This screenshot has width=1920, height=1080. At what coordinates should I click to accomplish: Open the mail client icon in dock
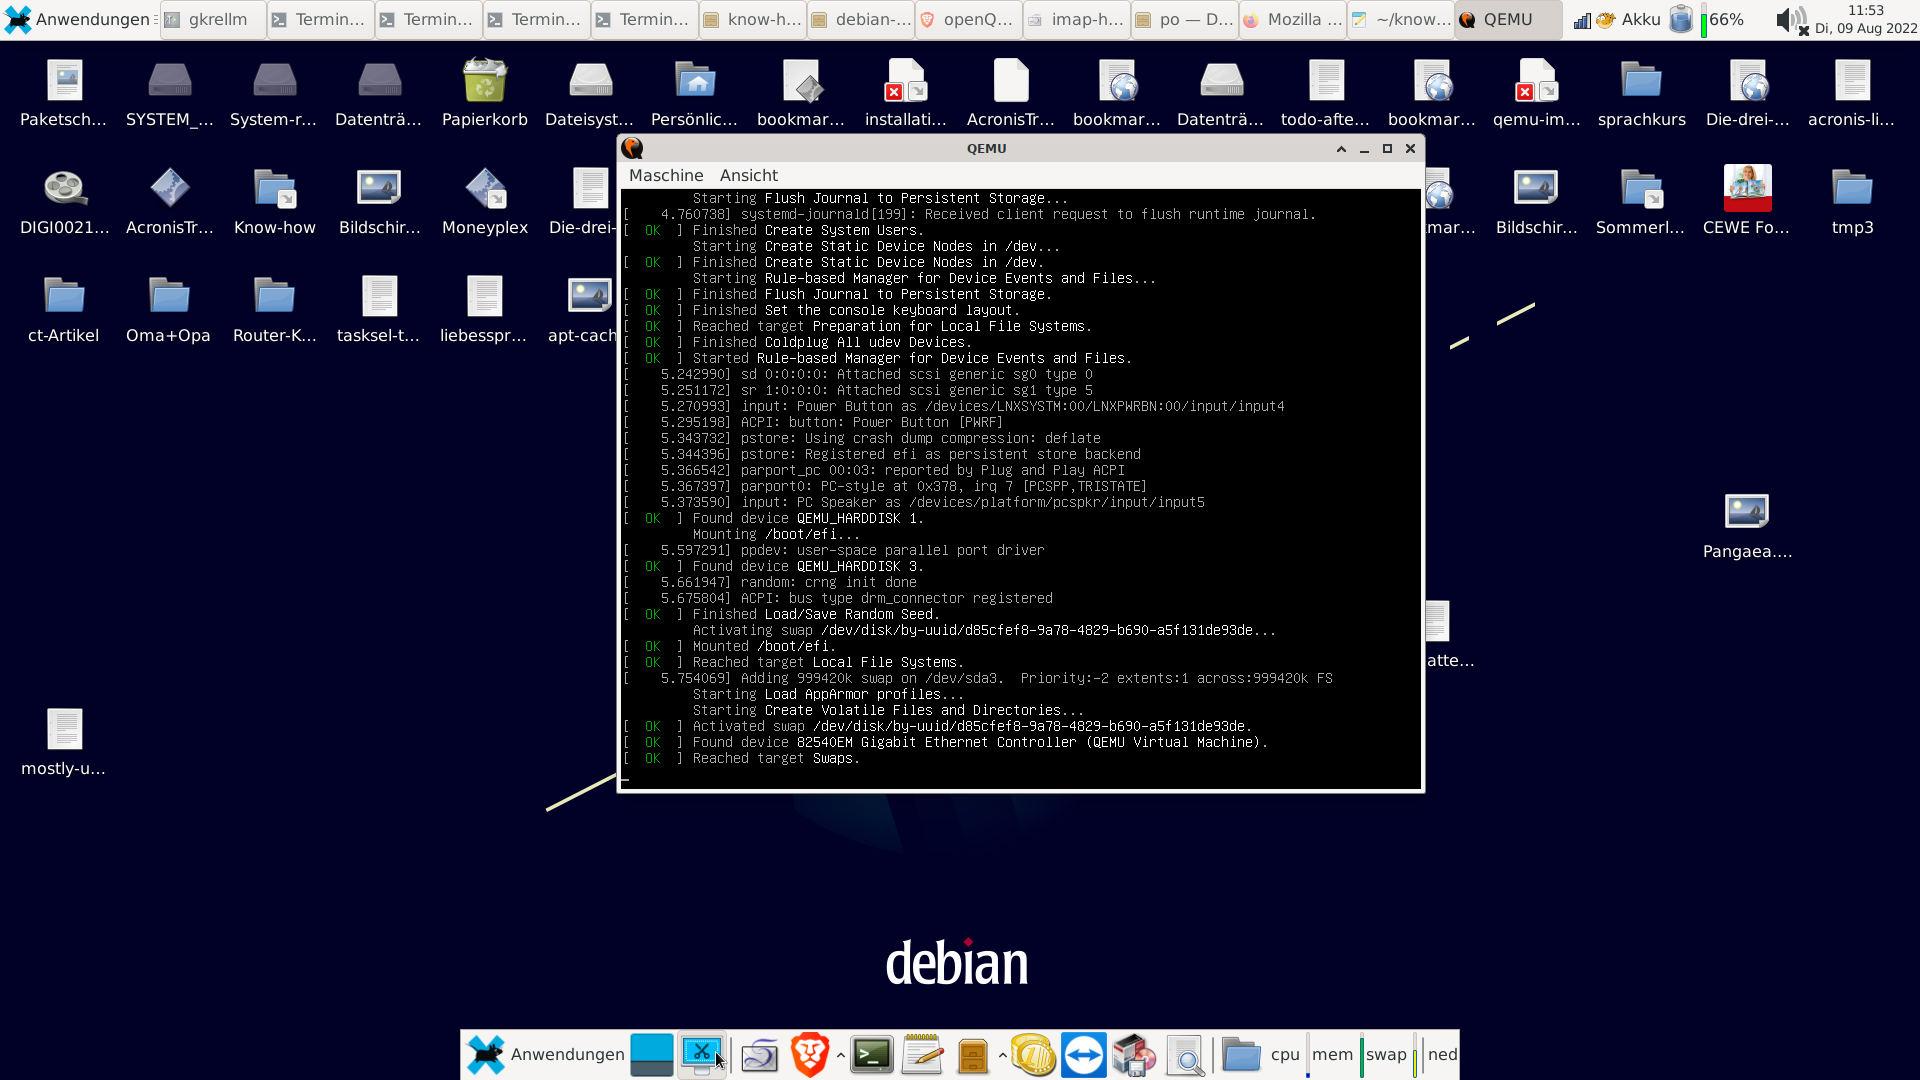pos(760,1055)
